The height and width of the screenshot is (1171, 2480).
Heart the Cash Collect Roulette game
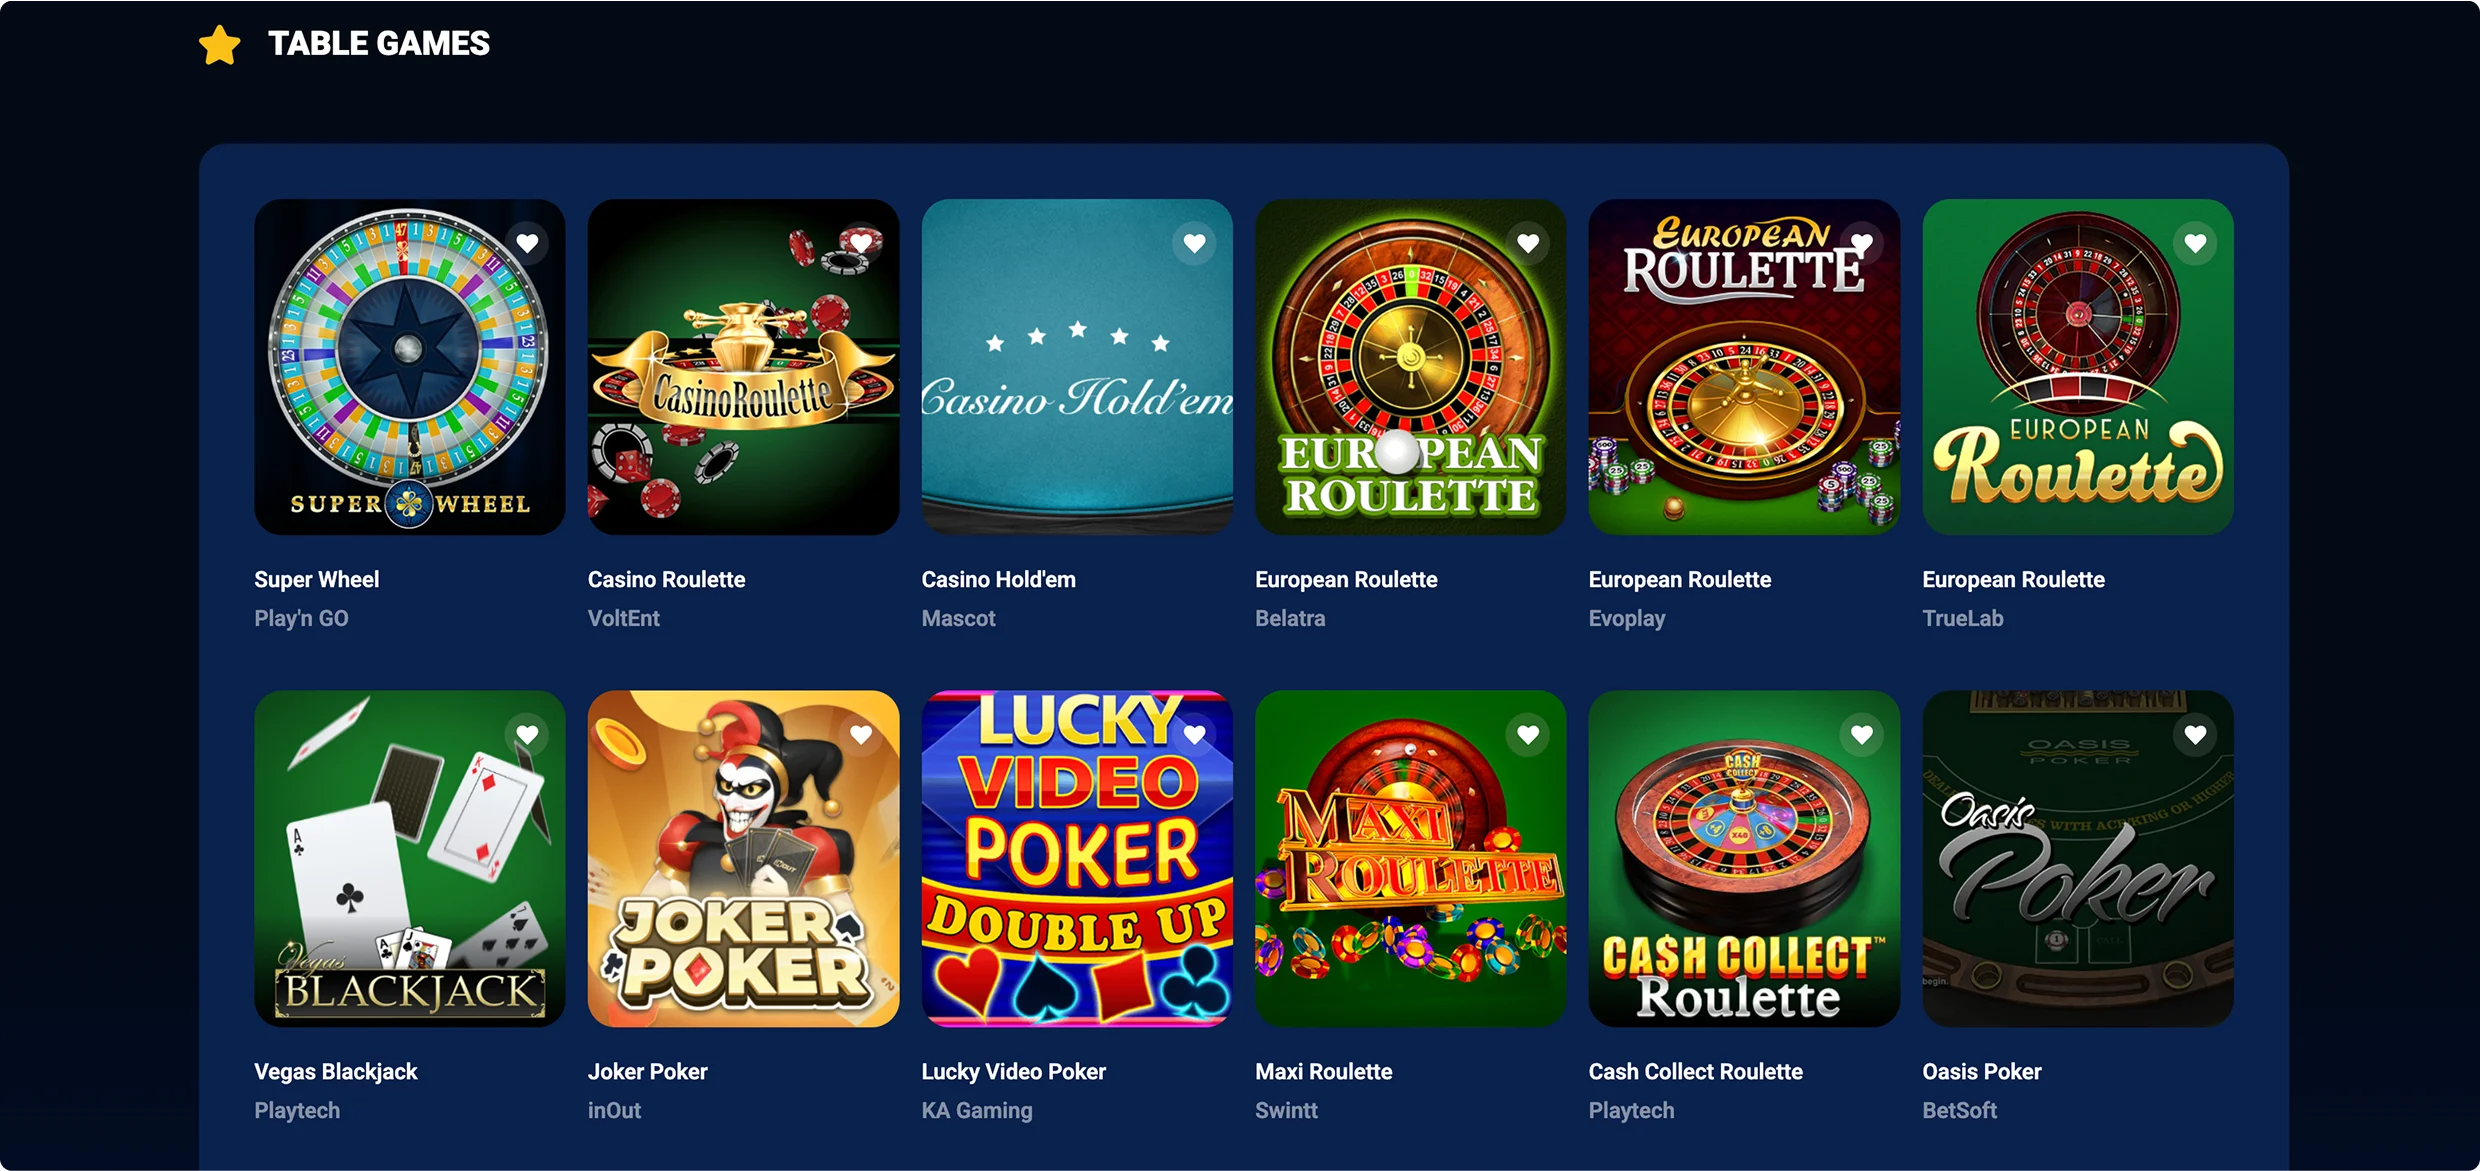point(1861,735)
